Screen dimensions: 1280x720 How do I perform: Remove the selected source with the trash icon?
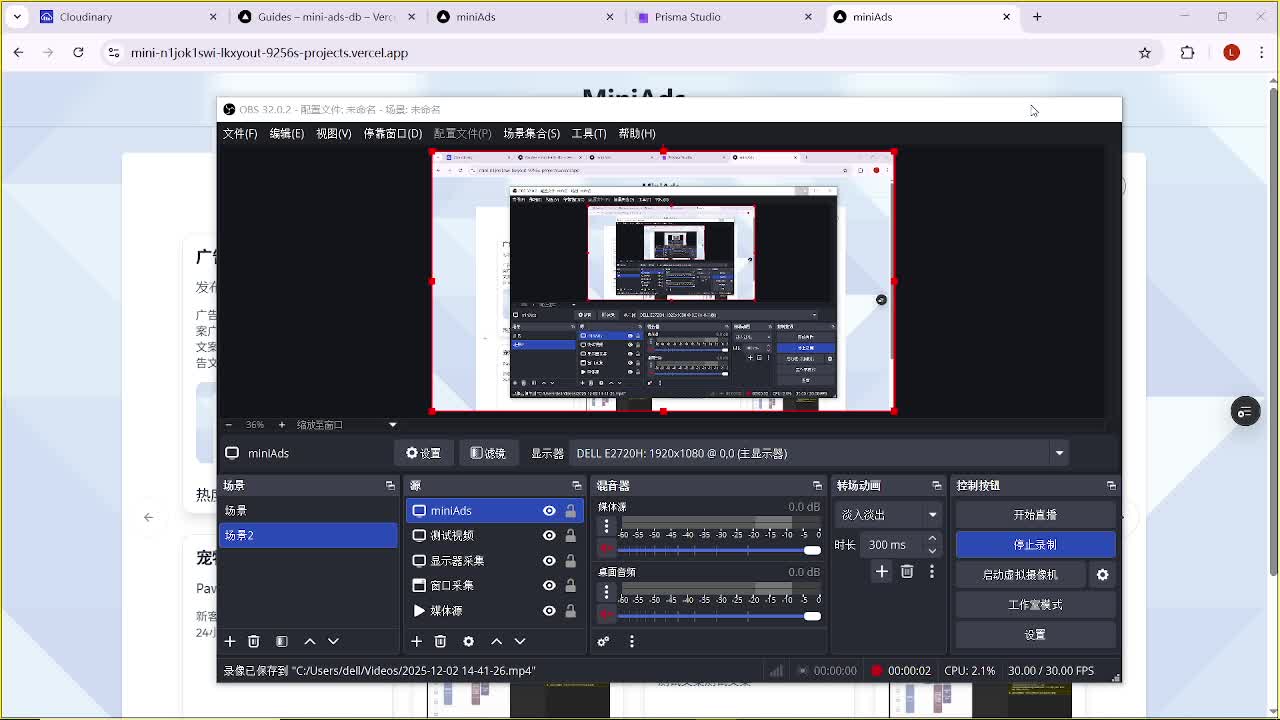441,641
